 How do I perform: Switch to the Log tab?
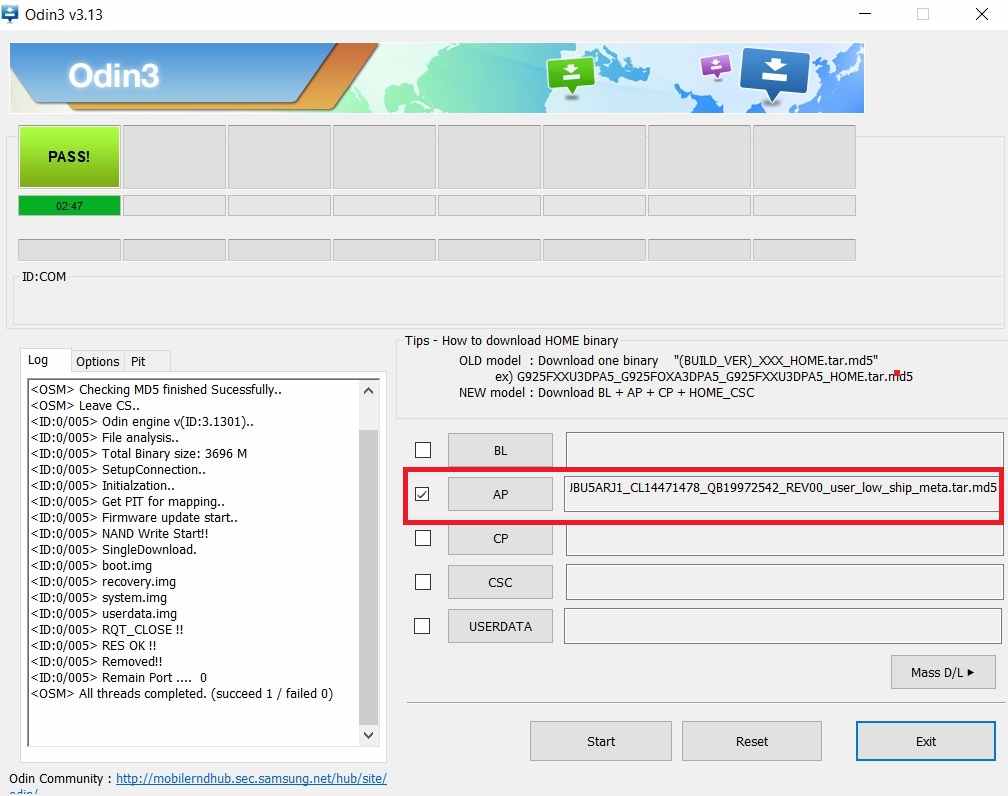[38, 360]
